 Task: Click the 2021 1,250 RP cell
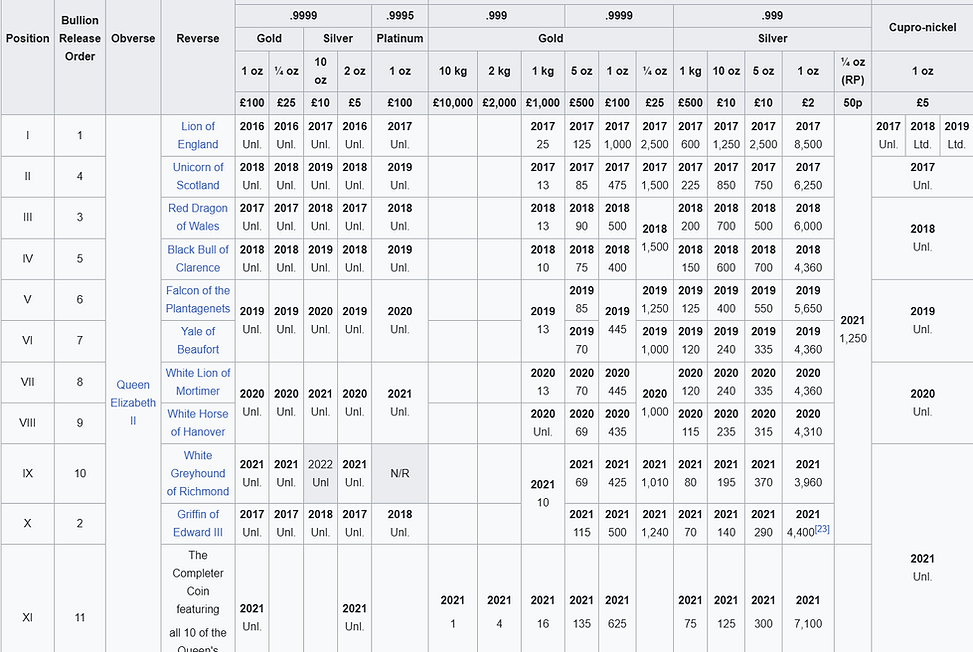853,329
